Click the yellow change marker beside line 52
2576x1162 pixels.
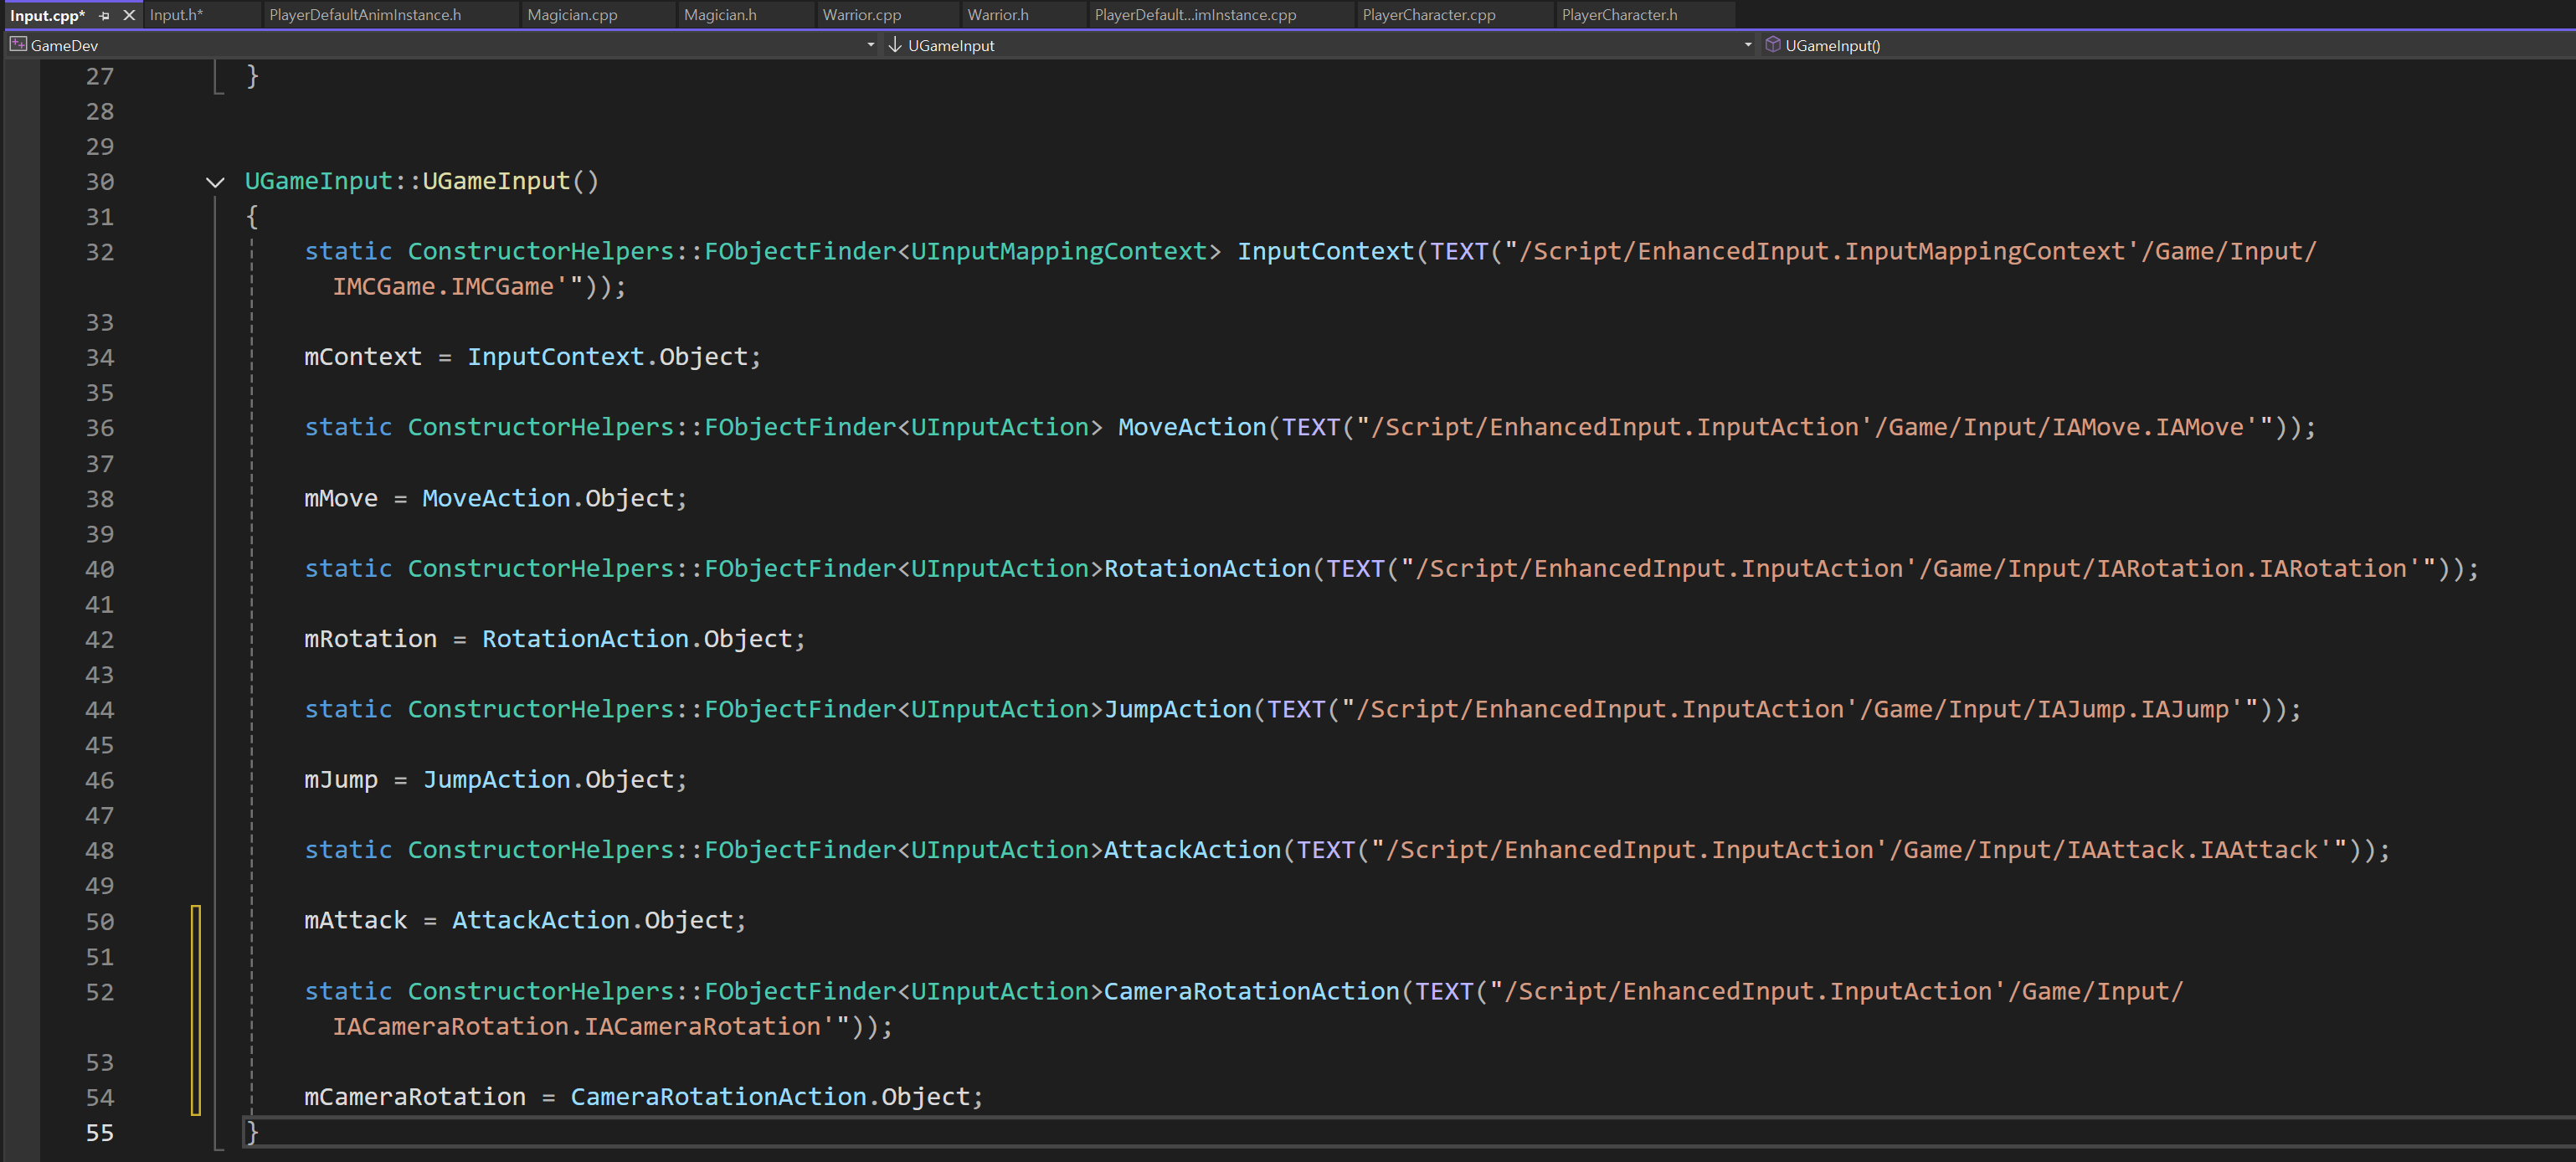point(196,992)
